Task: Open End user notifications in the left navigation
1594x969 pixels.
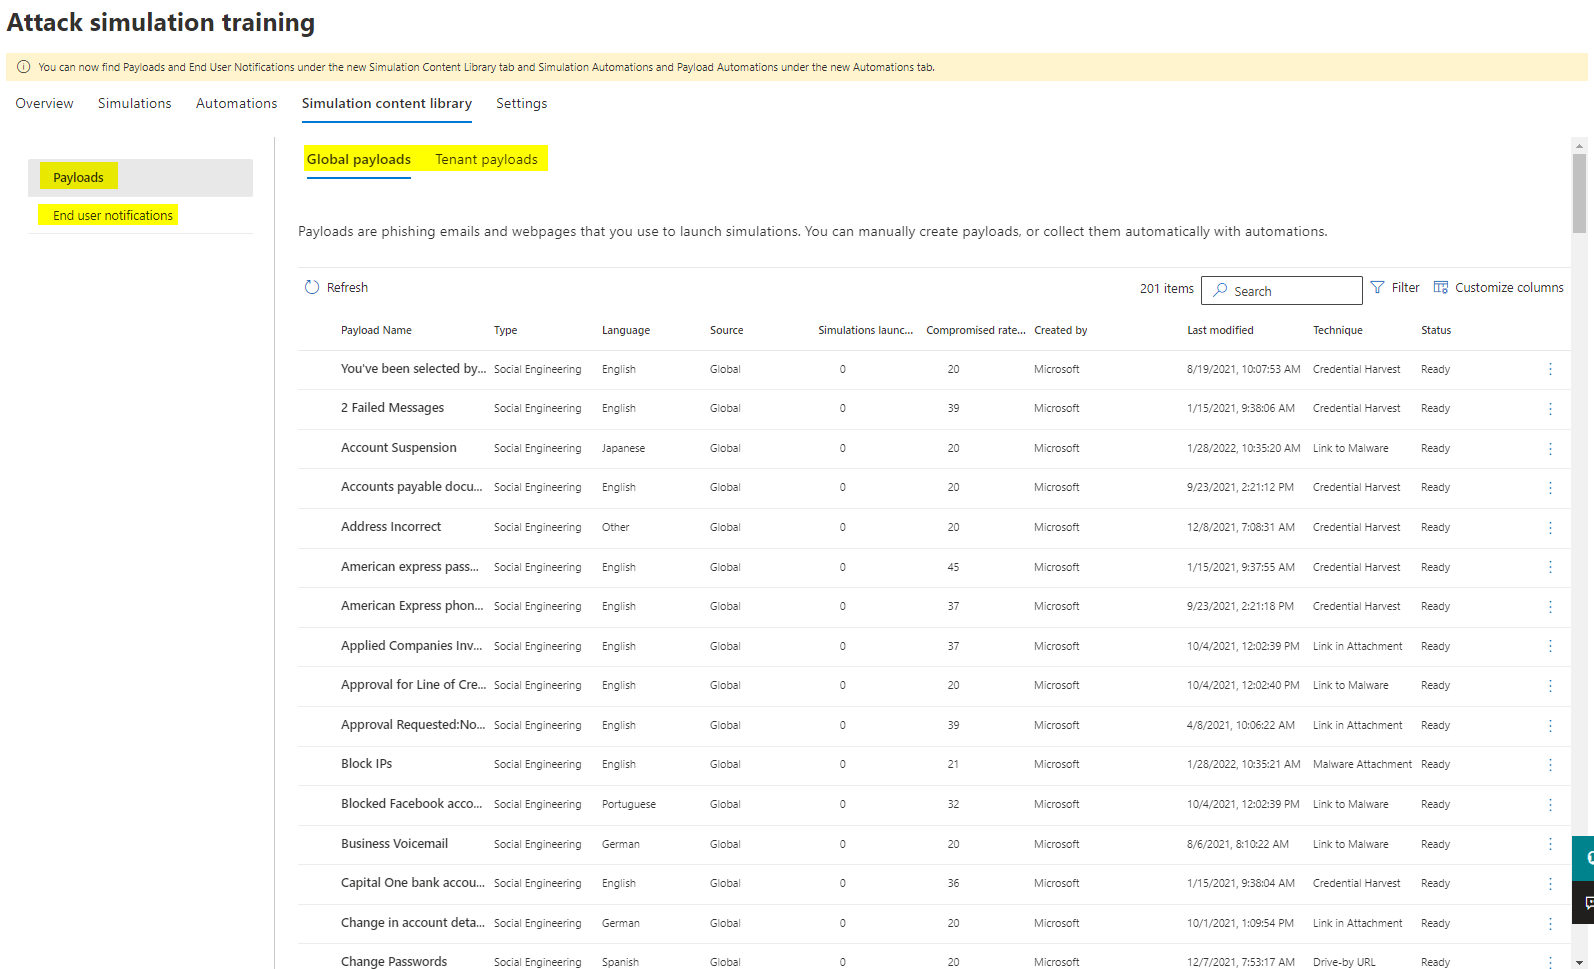Action: (x=140, y=216)
